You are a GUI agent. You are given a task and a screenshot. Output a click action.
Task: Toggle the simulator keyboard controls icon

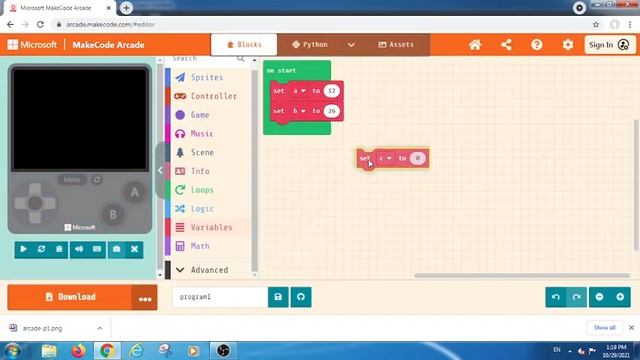(x=97, y=249)
